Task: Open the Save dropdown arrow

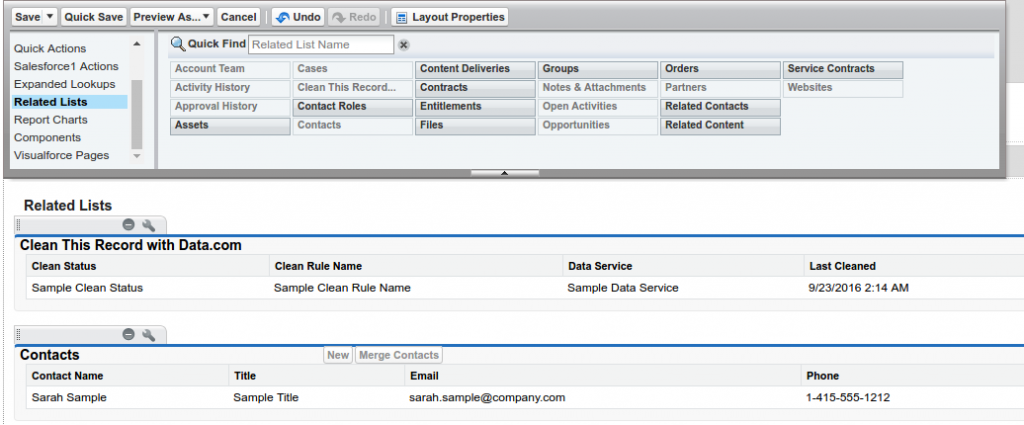Action: click(x=50, y=17)
